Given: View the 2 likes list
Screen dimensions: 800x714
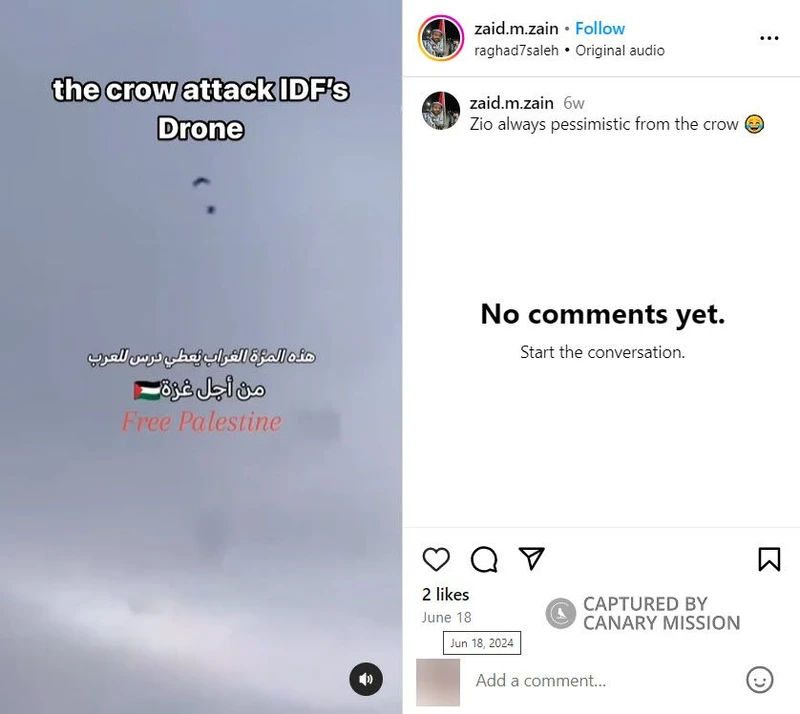Looking at the screenshot, I should (x=445, y=595).
